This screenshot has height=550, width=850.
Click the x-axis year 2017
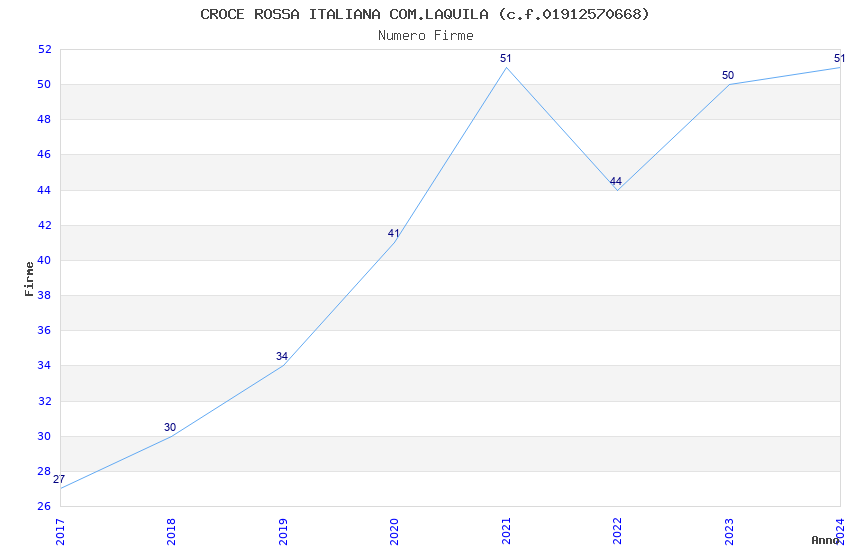pos(60,532)
